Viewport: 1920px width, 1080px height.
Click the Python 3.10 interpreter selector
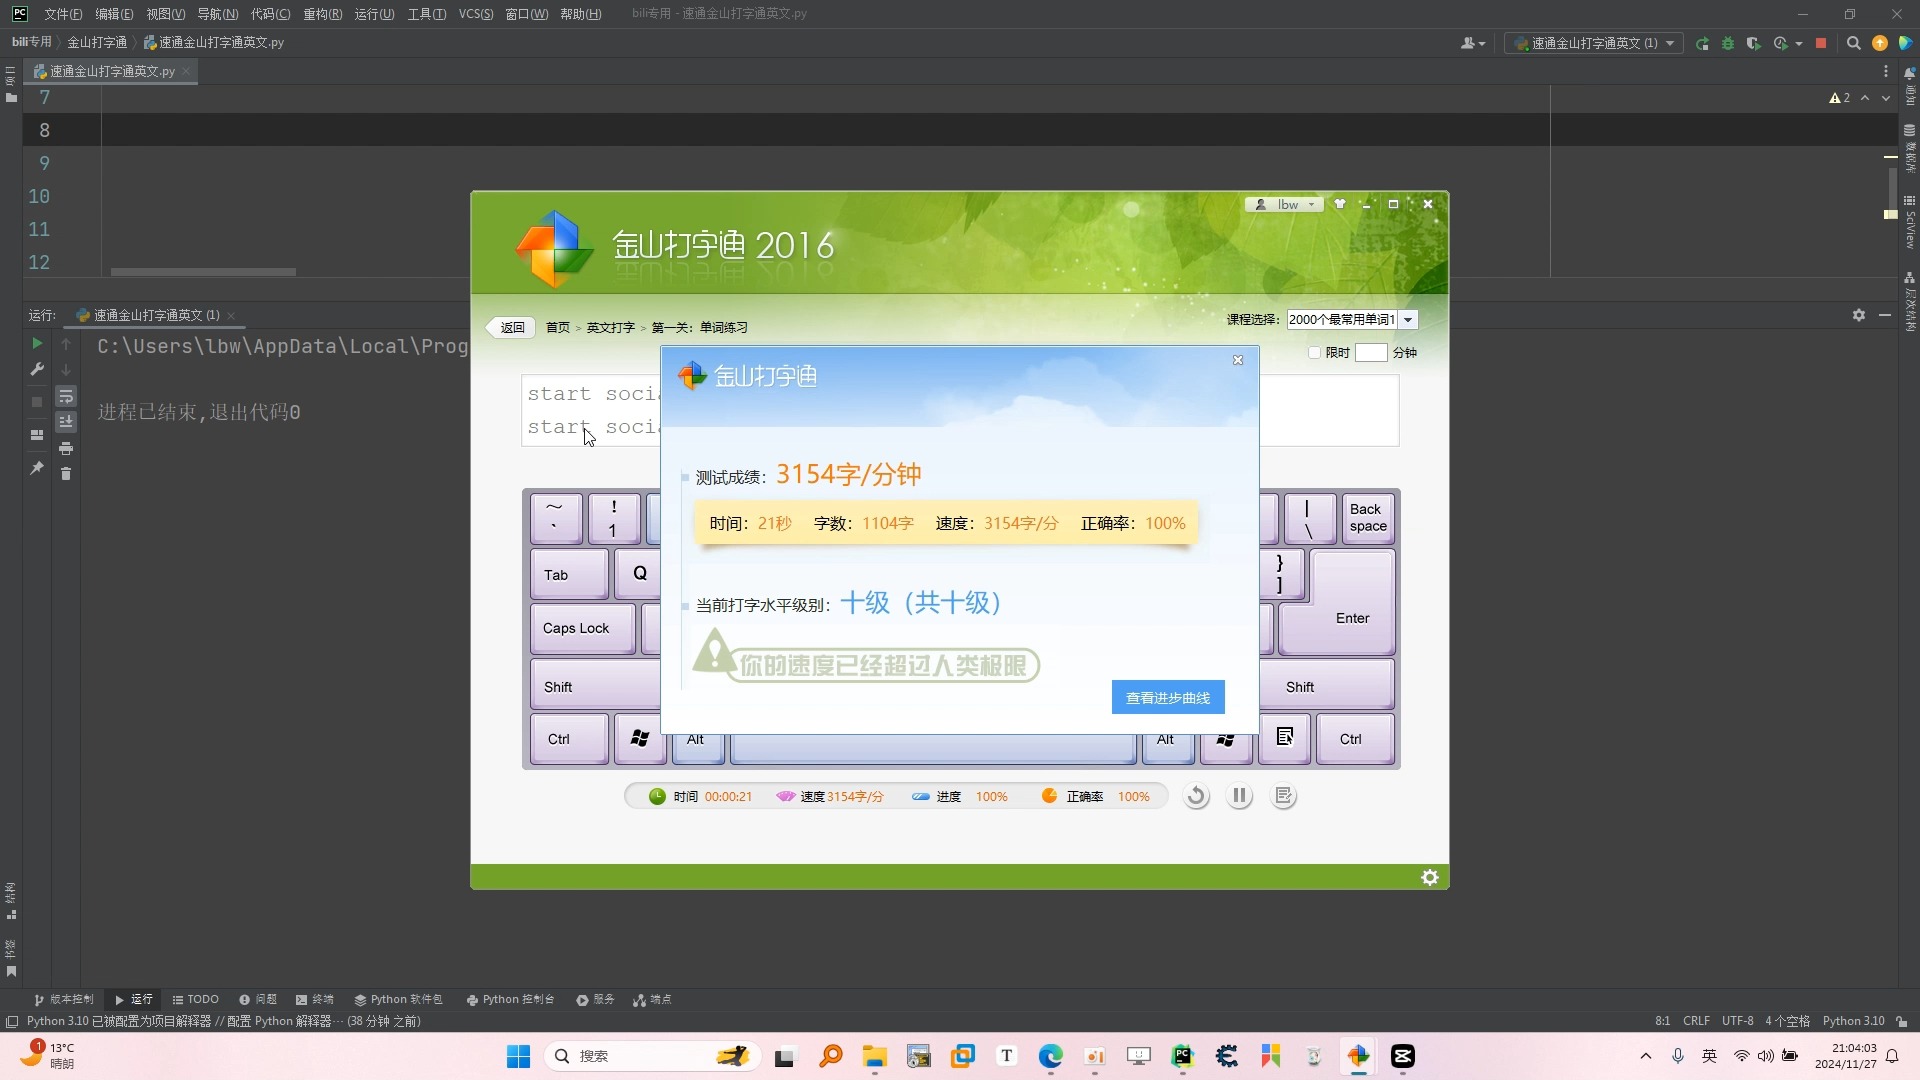[1853, 1021]
